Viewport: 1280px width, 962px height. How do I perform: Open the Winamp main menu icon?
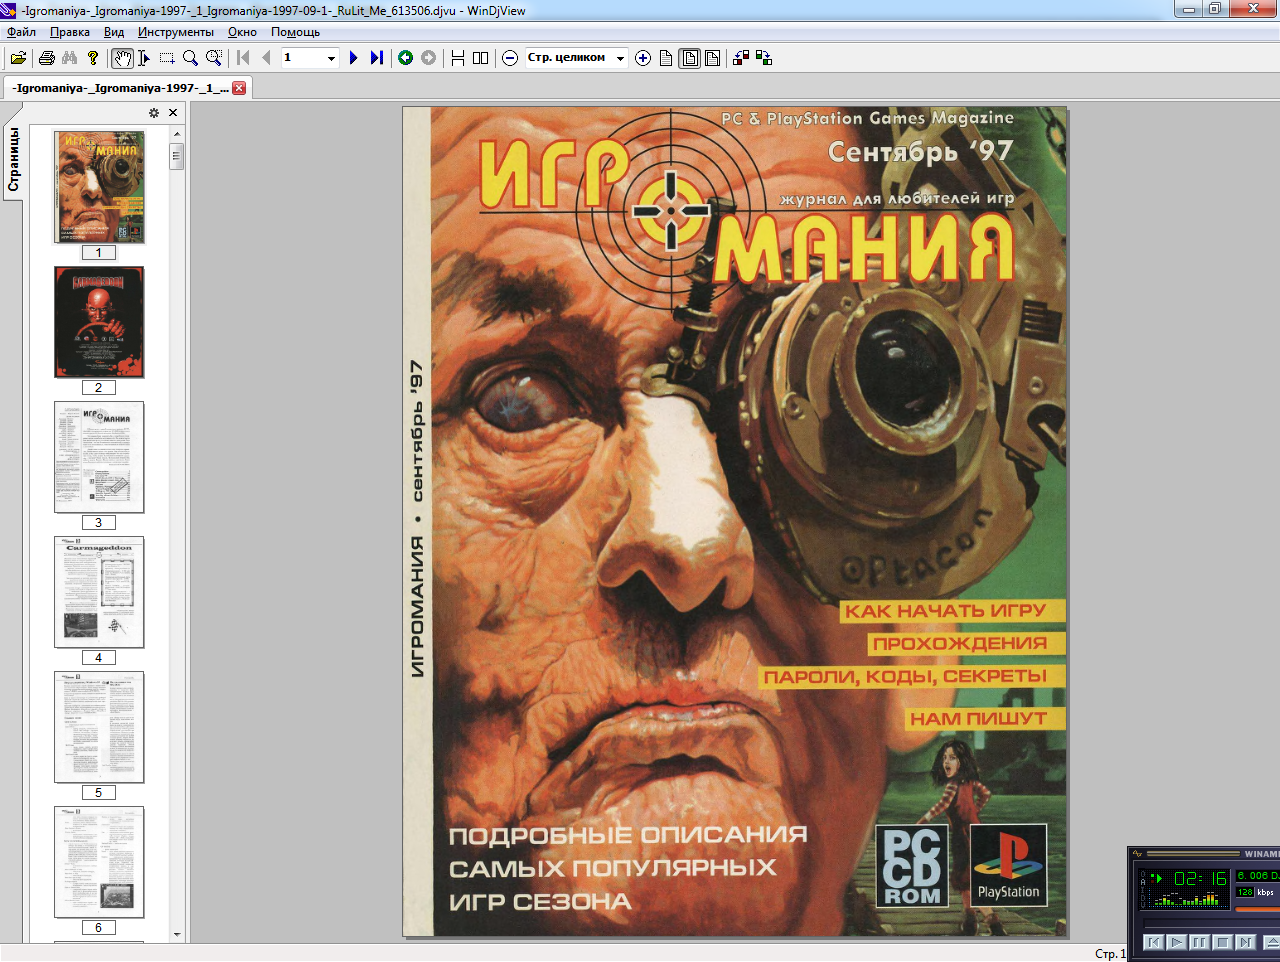(1136, 854)
